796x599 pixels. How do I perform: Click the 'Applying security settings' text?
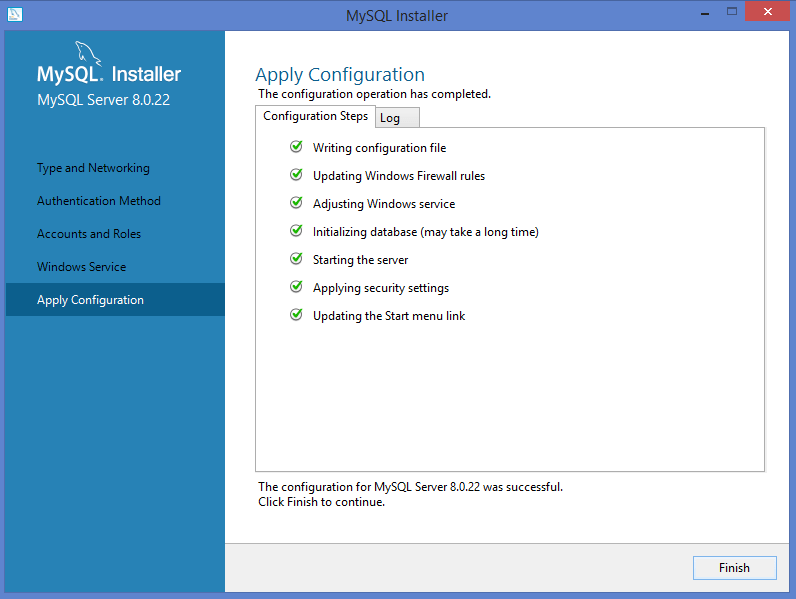coord(381,288)
